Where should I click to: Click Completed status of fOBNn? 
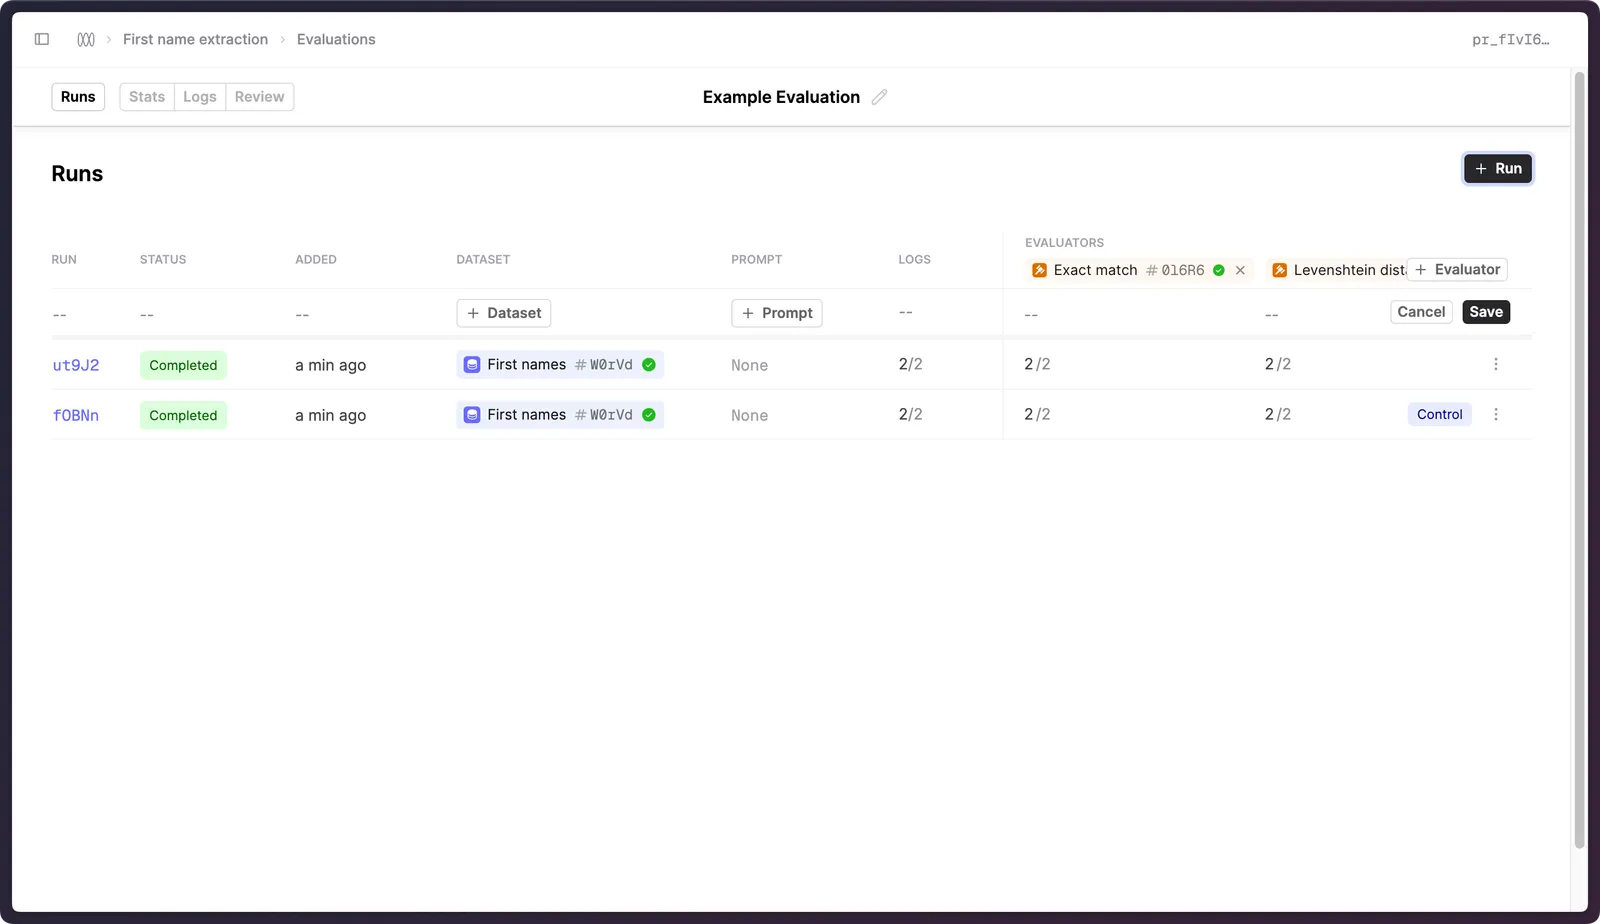tap(183, 415)
